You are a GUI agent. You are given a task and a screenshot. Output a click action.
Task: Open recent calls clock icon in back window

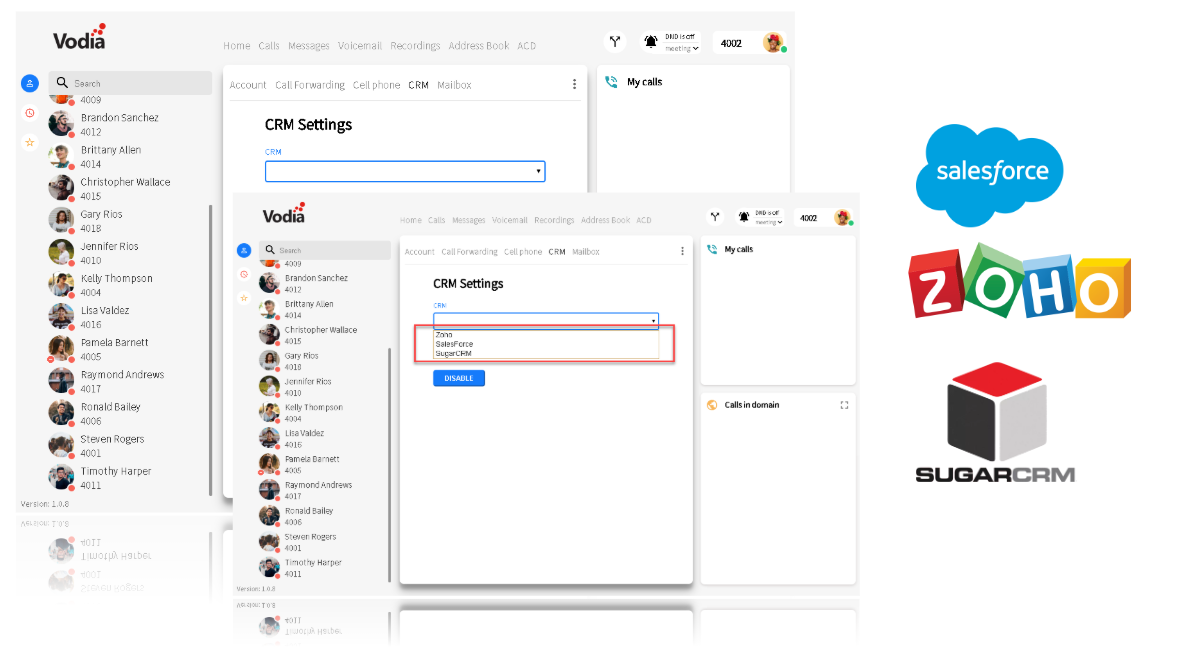tap(30, 113)
